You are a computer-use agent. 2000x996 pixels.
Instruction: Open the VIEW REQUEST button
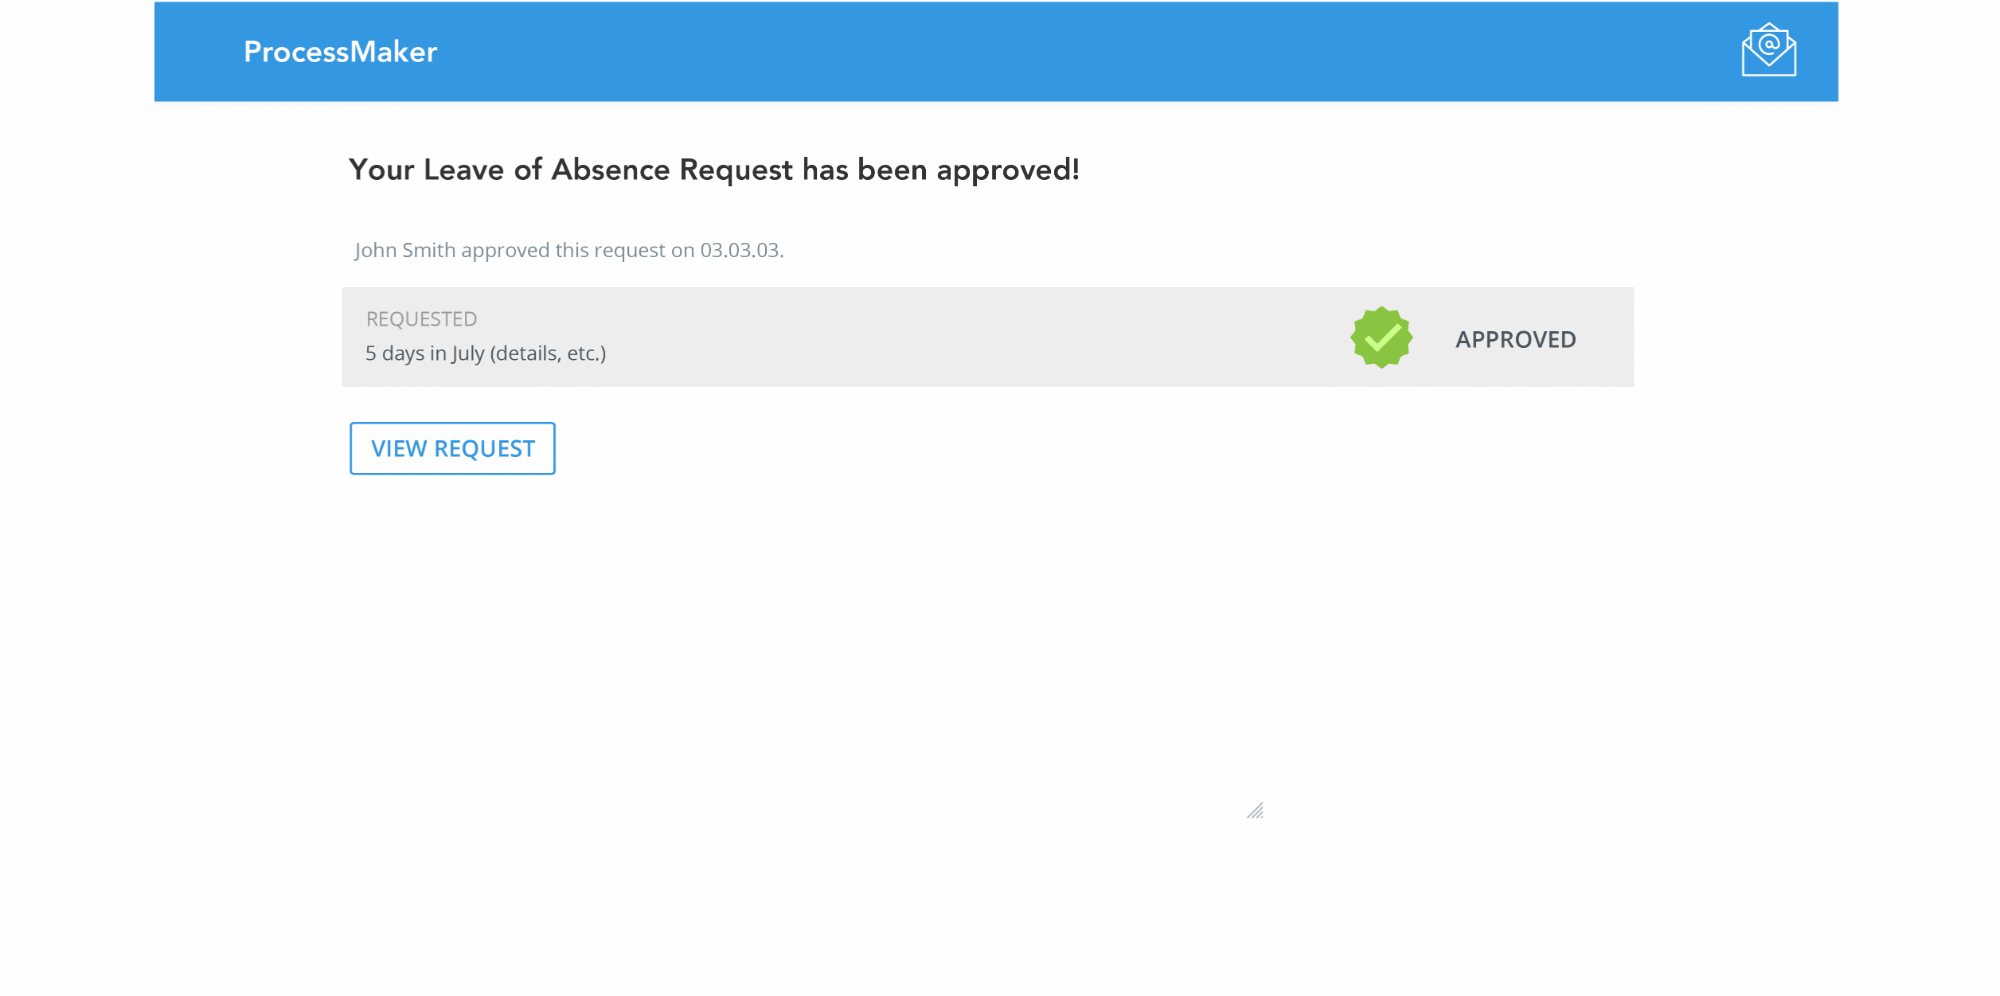[452, 448]
